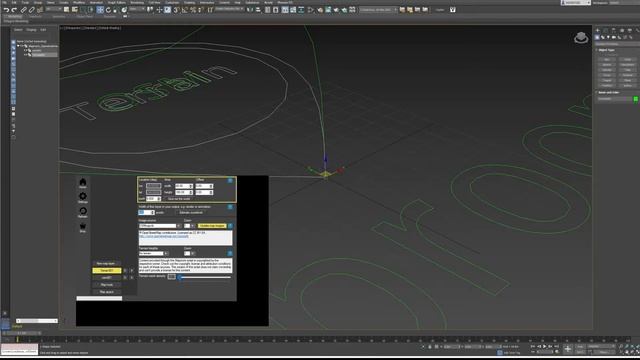Screen dimensions: 640x360
Task: Open the plugin Shop basket
Action: pyautogui.click(x=82, y=227)
